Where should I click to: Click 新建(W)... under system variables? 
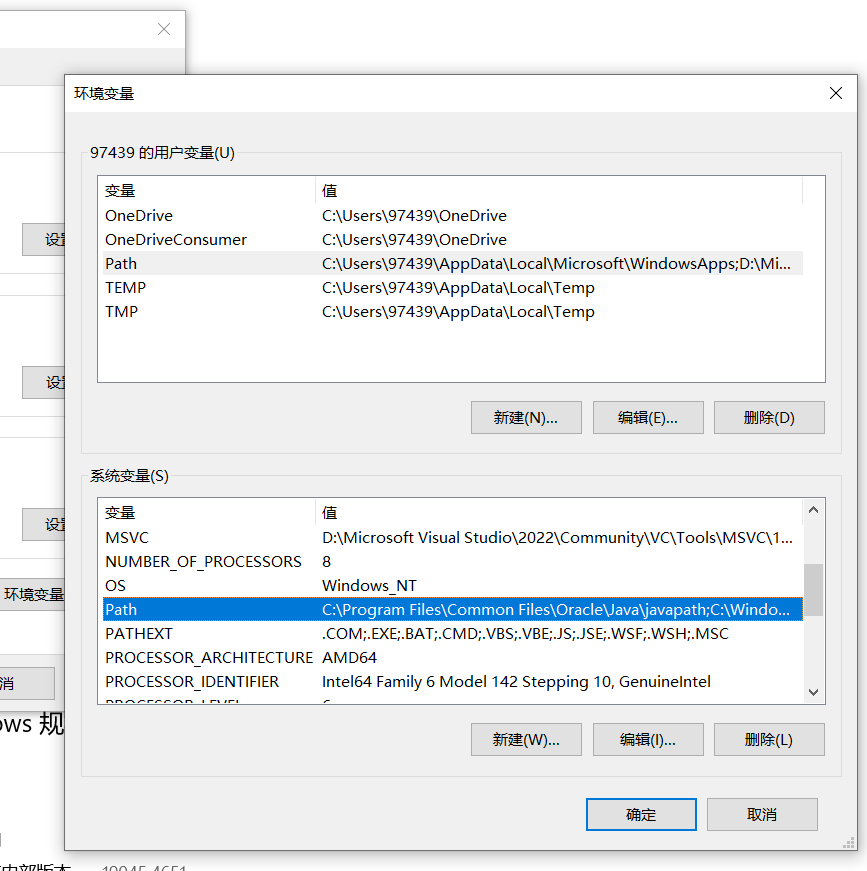(526, 740)
